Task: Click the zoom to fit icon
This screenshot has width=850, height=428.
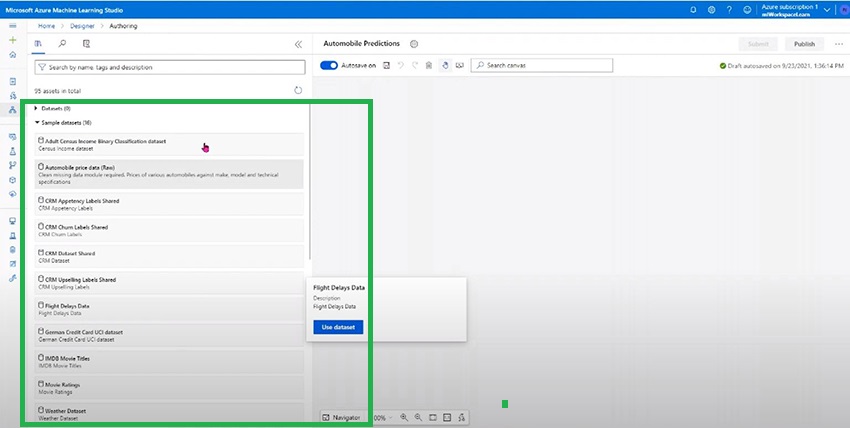Action: click(x=433, y=418)
